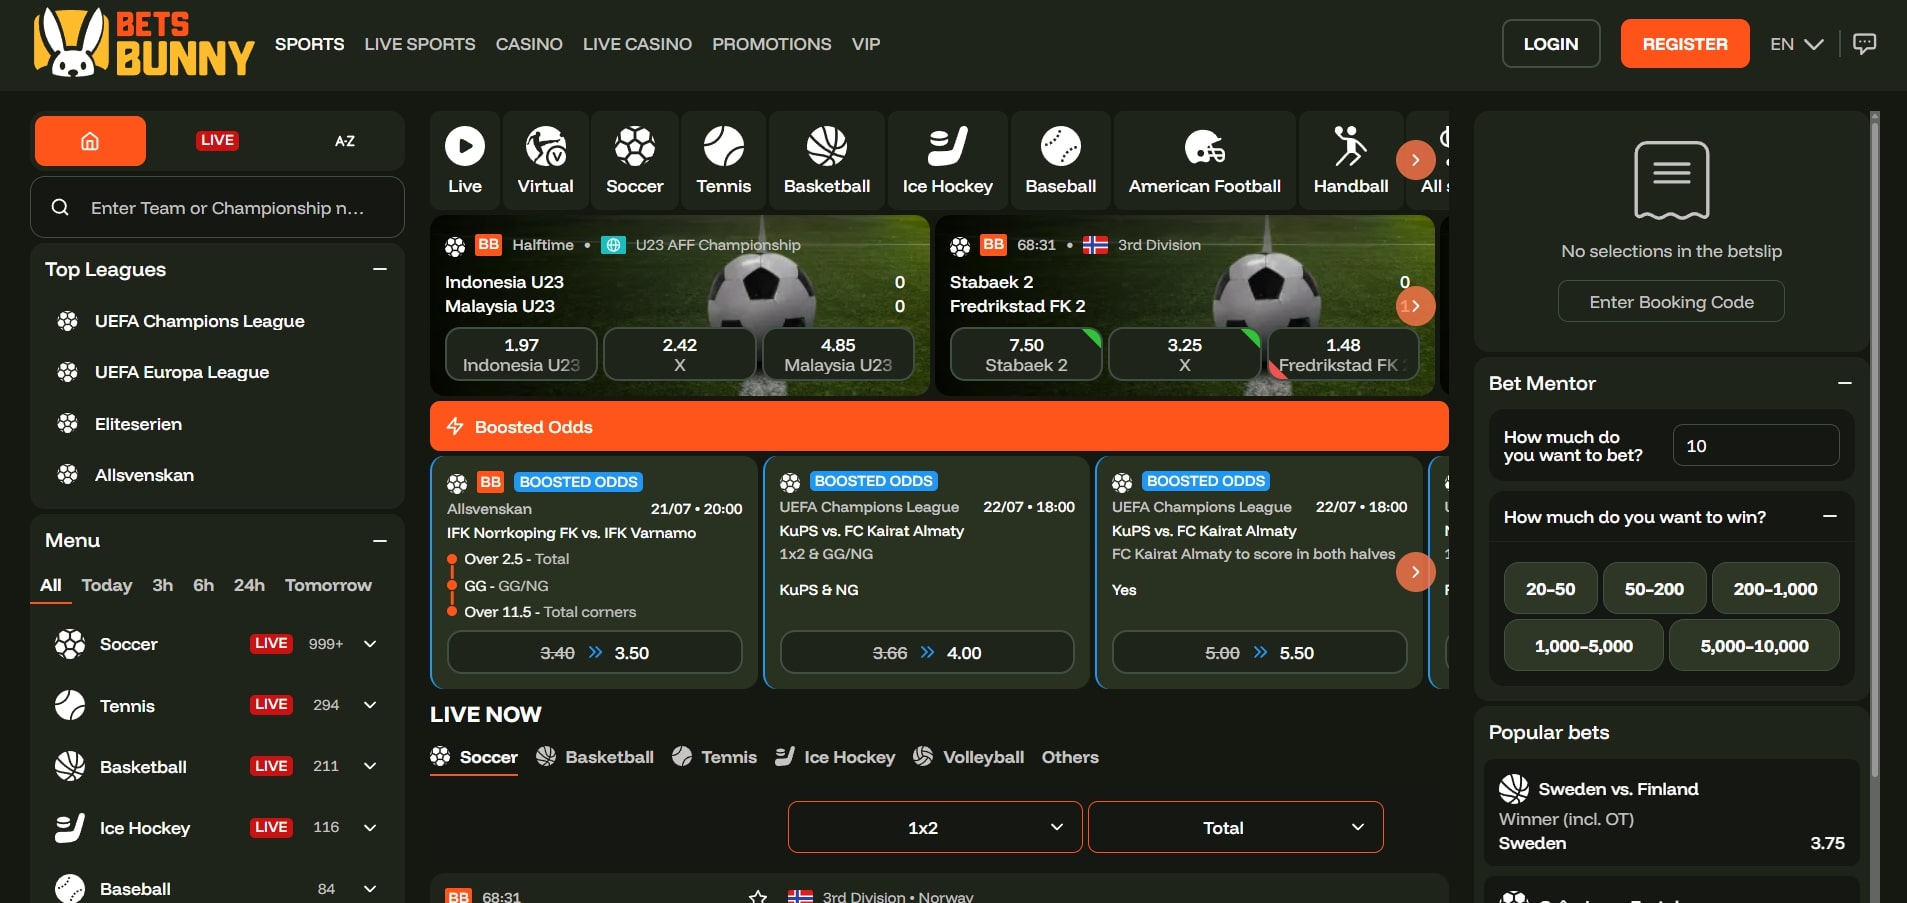Screen dimensions: 1907x903
Task: Switch to Basketball tab in Live Now
Action: pyautogui.click(x=595, y=757)
